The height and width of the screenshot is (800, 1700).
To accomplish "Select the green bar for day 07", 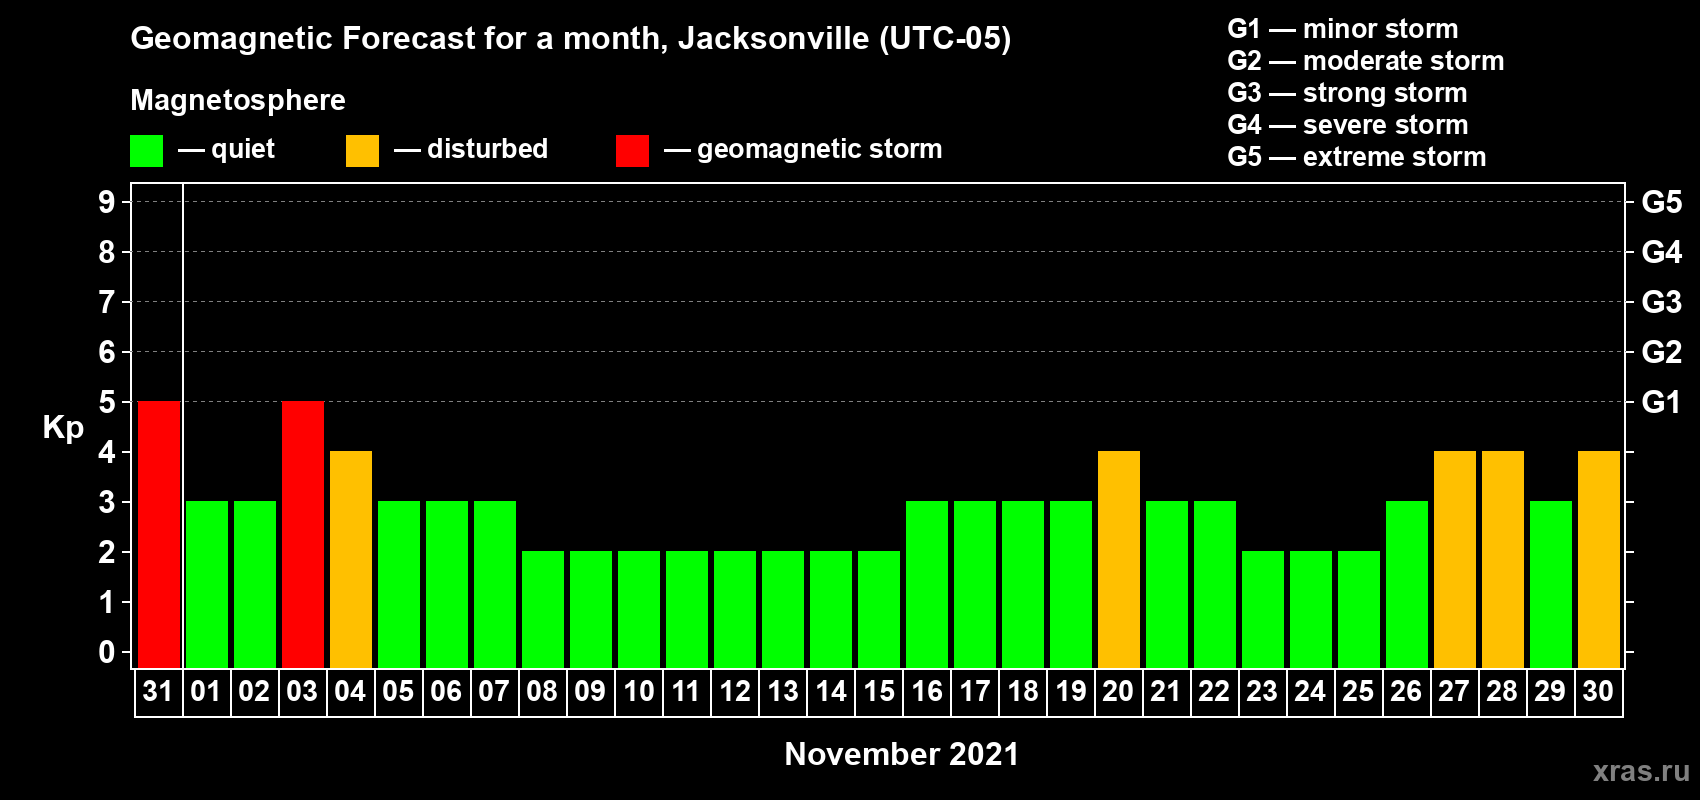I will pos(495,584).
